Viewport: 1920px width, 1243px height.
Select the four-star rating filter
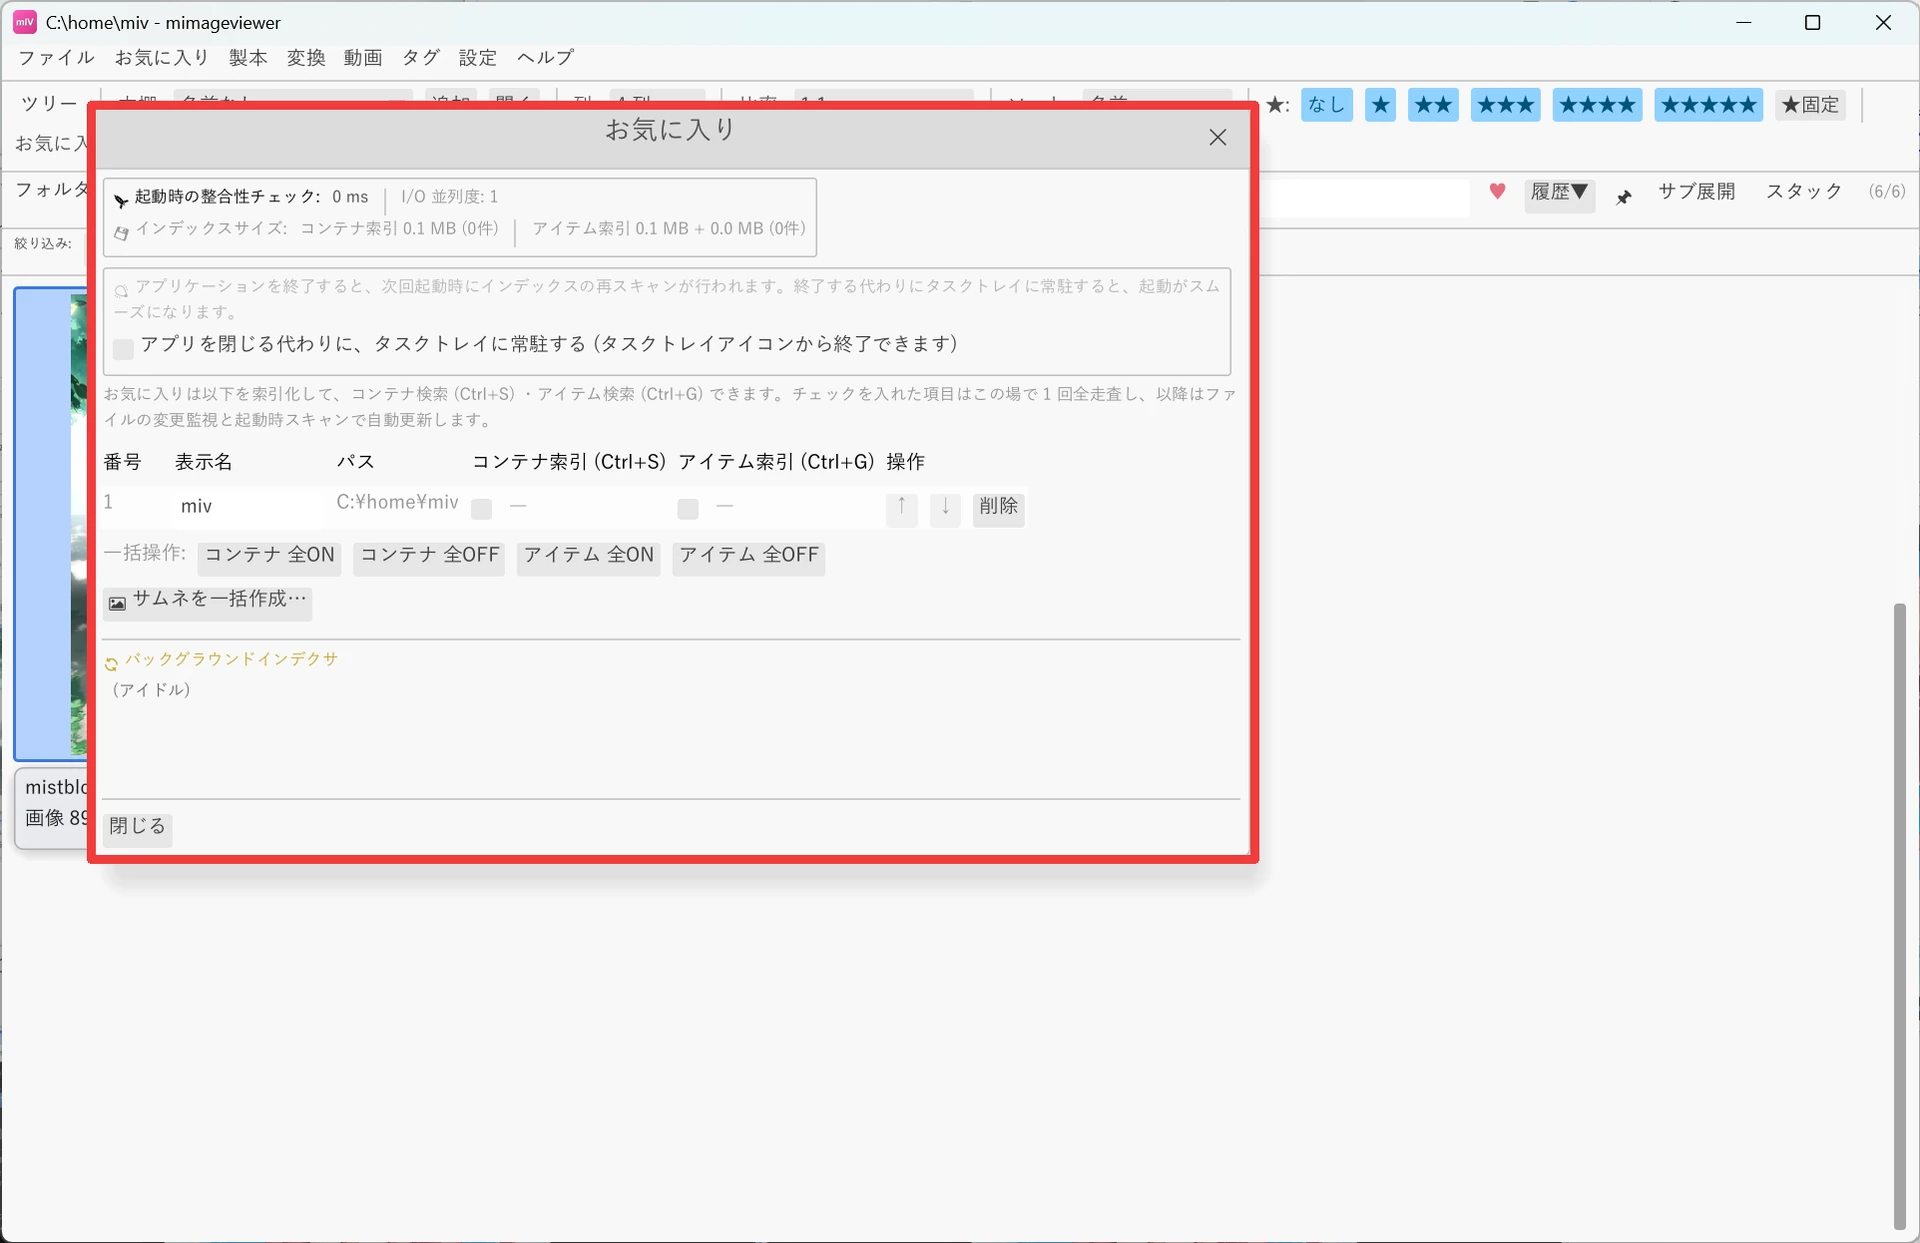coord(1597,105)
